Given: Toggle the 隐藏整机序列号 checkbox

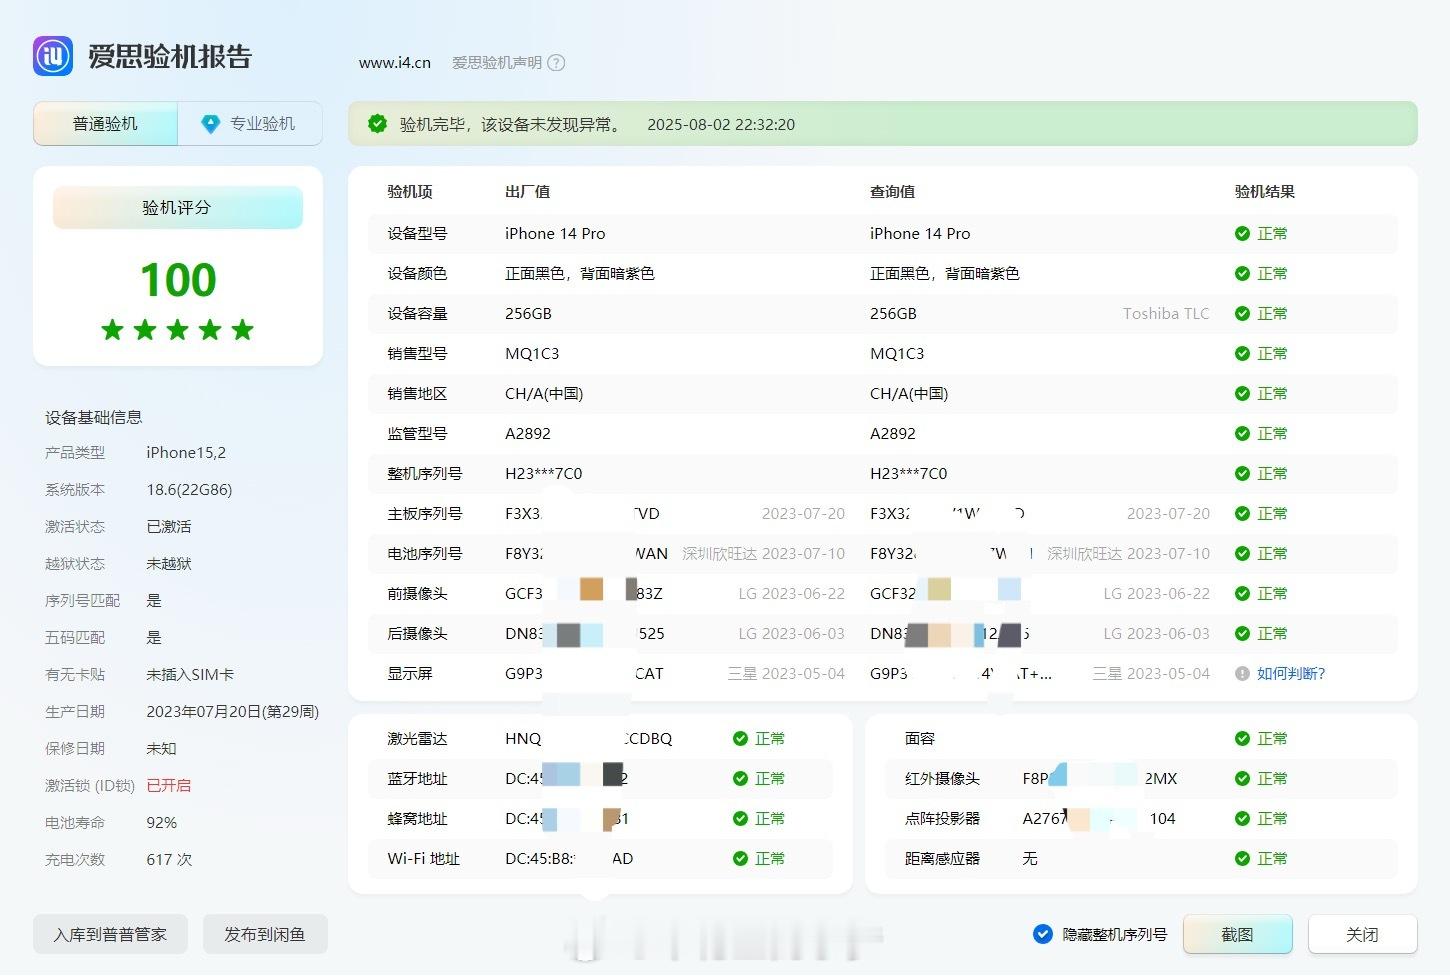Looking at the screenshot, I should (1042, 934).
